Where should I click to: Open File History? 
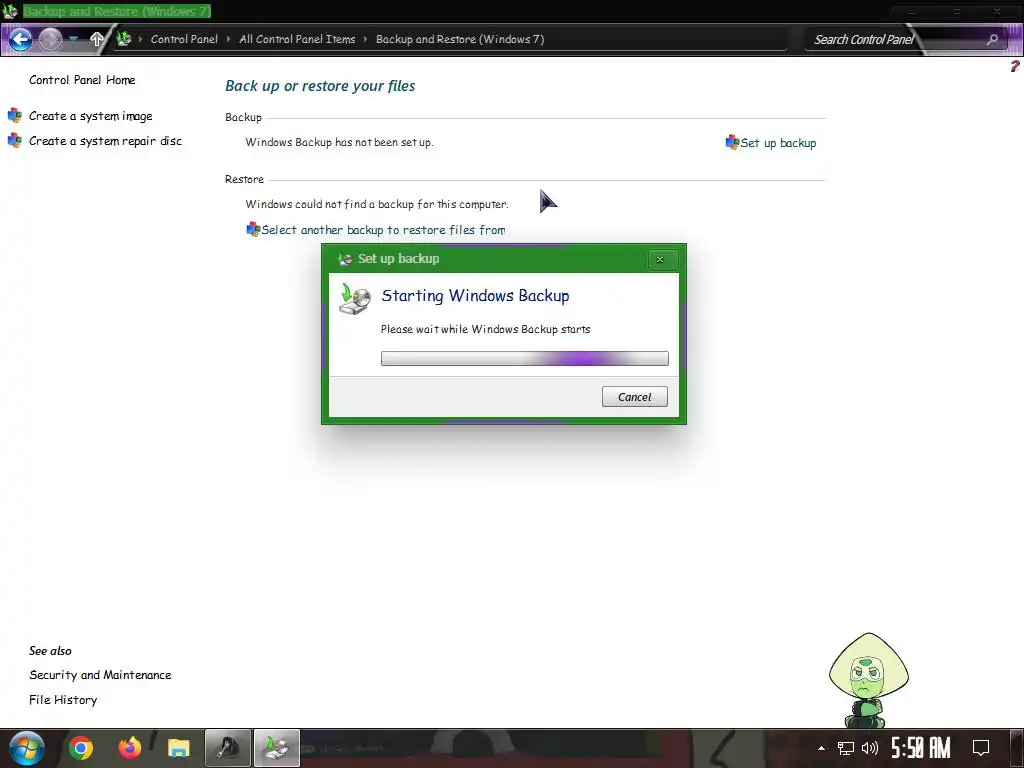tap(63, 699)
